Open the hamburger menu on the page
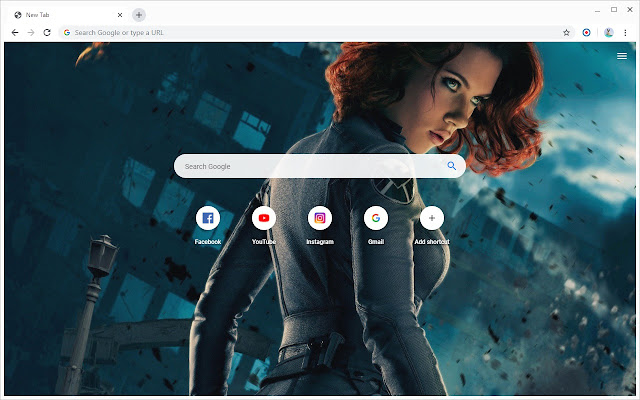The width and height of the screenshot is (640, 400). tap(622, 56)
